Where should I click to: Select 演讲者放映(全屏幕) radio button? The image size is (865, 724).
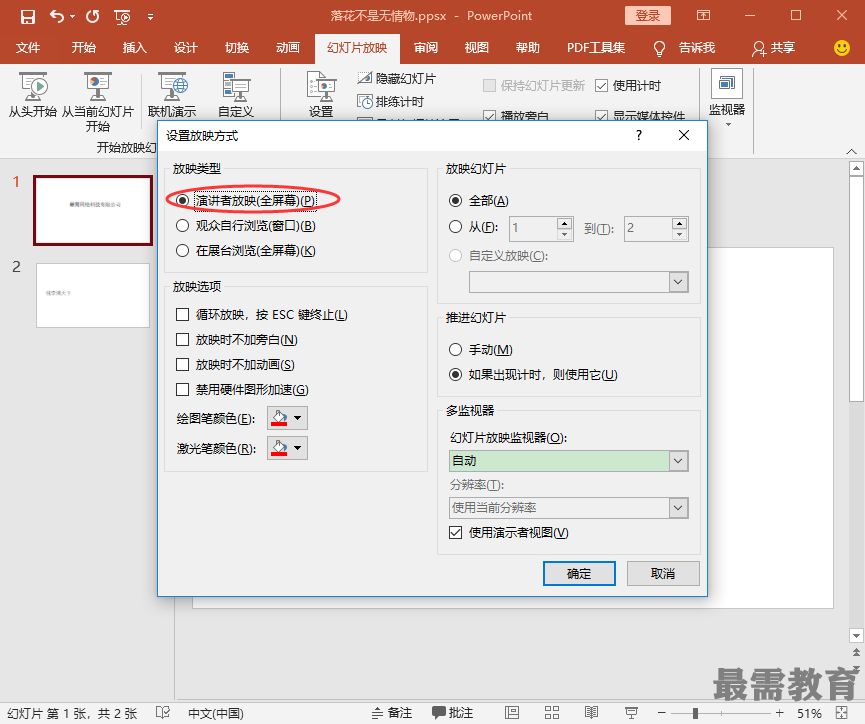click(x=182, y=200)
